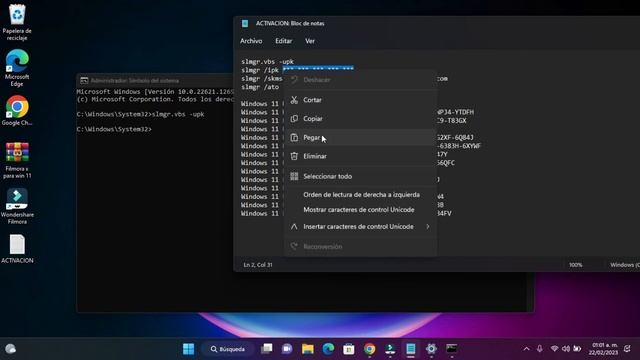Viewport: 640px width, 360px height.
Task: Choose Eliminar from the context menu
Action: pos(360,156)
